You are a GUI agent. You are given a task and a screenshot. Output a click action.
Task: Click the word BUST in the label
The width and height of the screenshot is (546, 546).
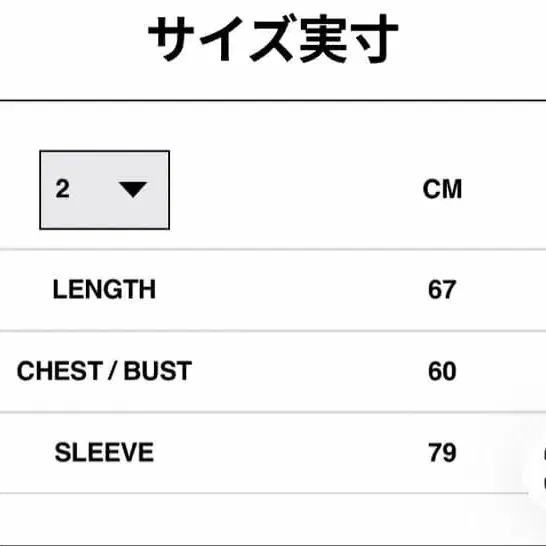pos(158,371)
